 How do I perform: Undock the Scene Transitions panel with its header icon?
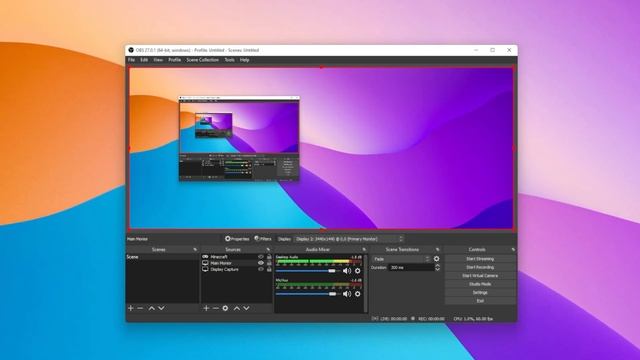pyautogui.click(x=438, y=249)
